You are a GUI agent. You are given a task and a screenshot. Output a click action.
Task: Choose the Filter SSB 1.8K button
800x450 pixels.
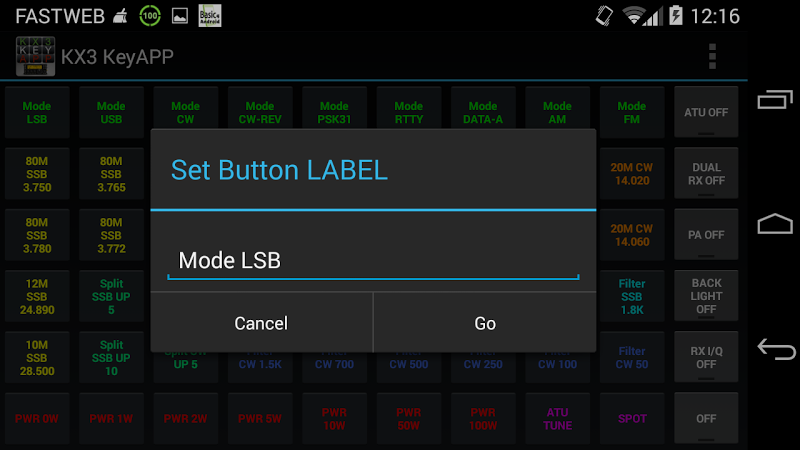click(x=632, y=296)
